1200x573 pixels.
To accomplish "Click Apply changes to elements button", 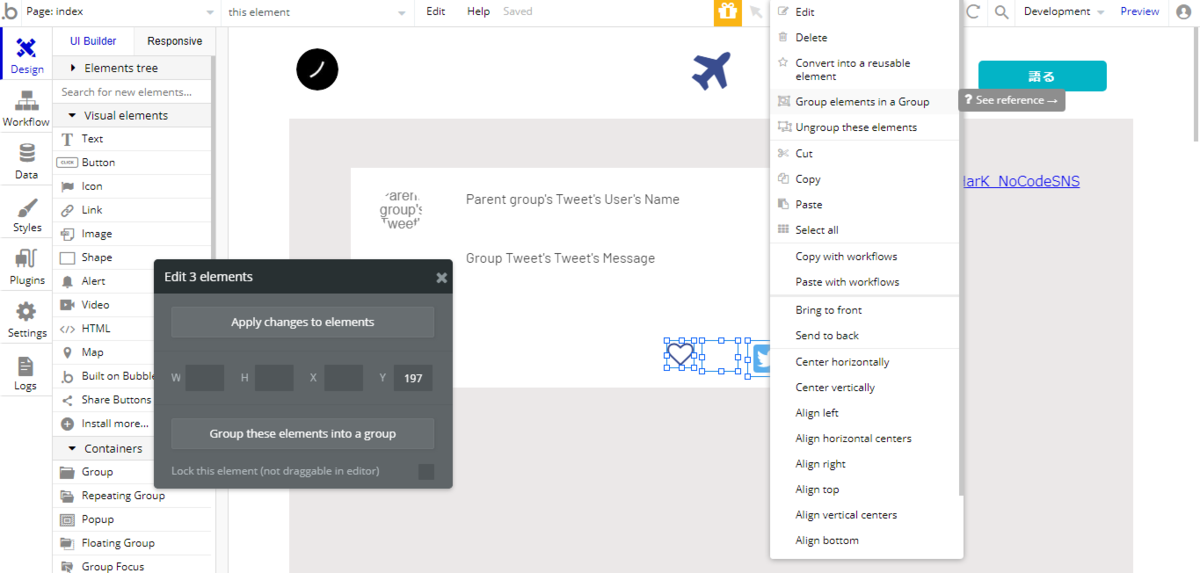I will coord(303,322).
